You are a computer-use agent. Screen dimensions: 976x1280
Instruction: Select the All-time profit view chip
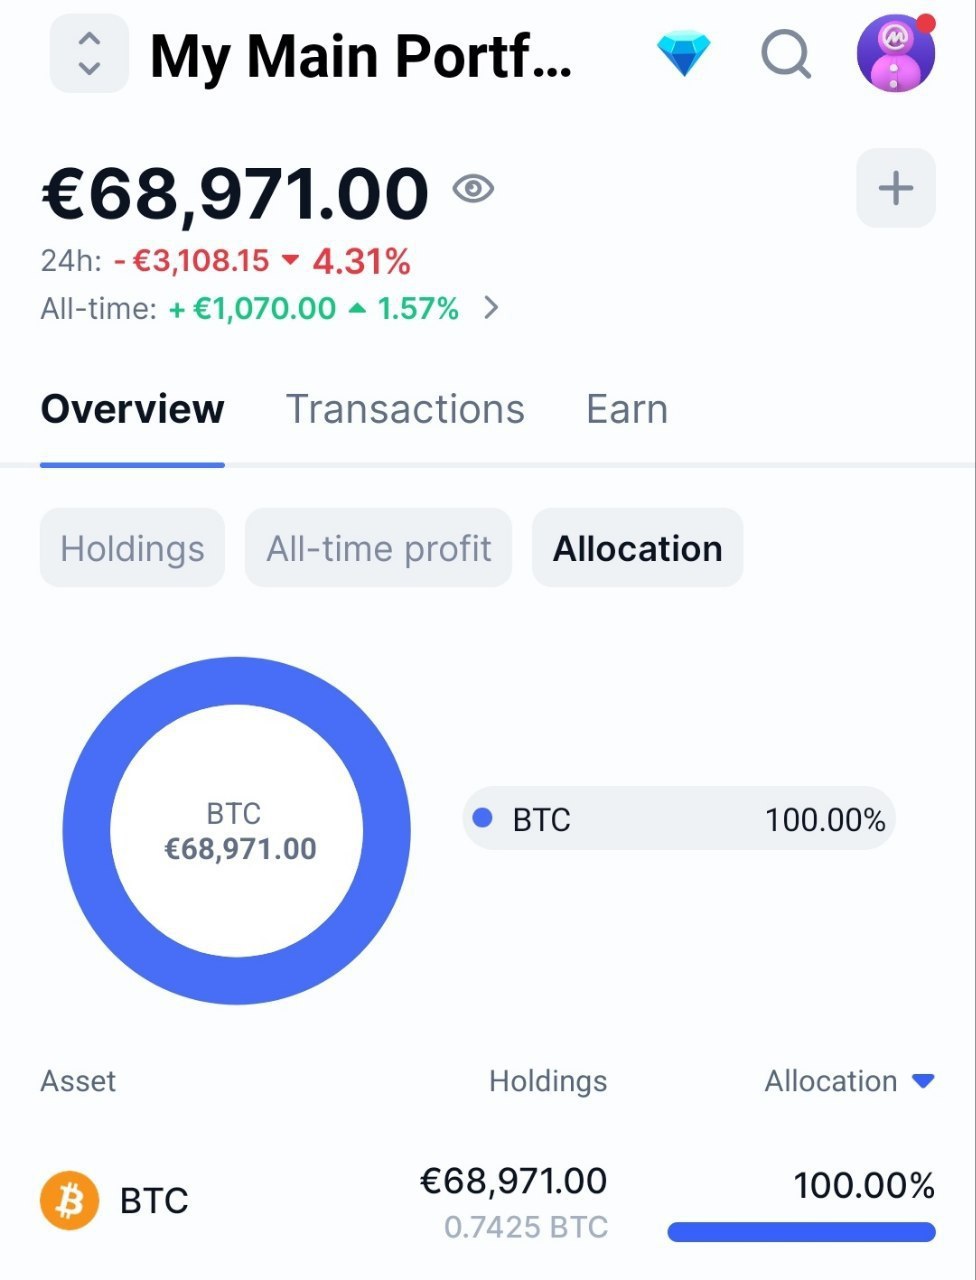tap(378, 548)
